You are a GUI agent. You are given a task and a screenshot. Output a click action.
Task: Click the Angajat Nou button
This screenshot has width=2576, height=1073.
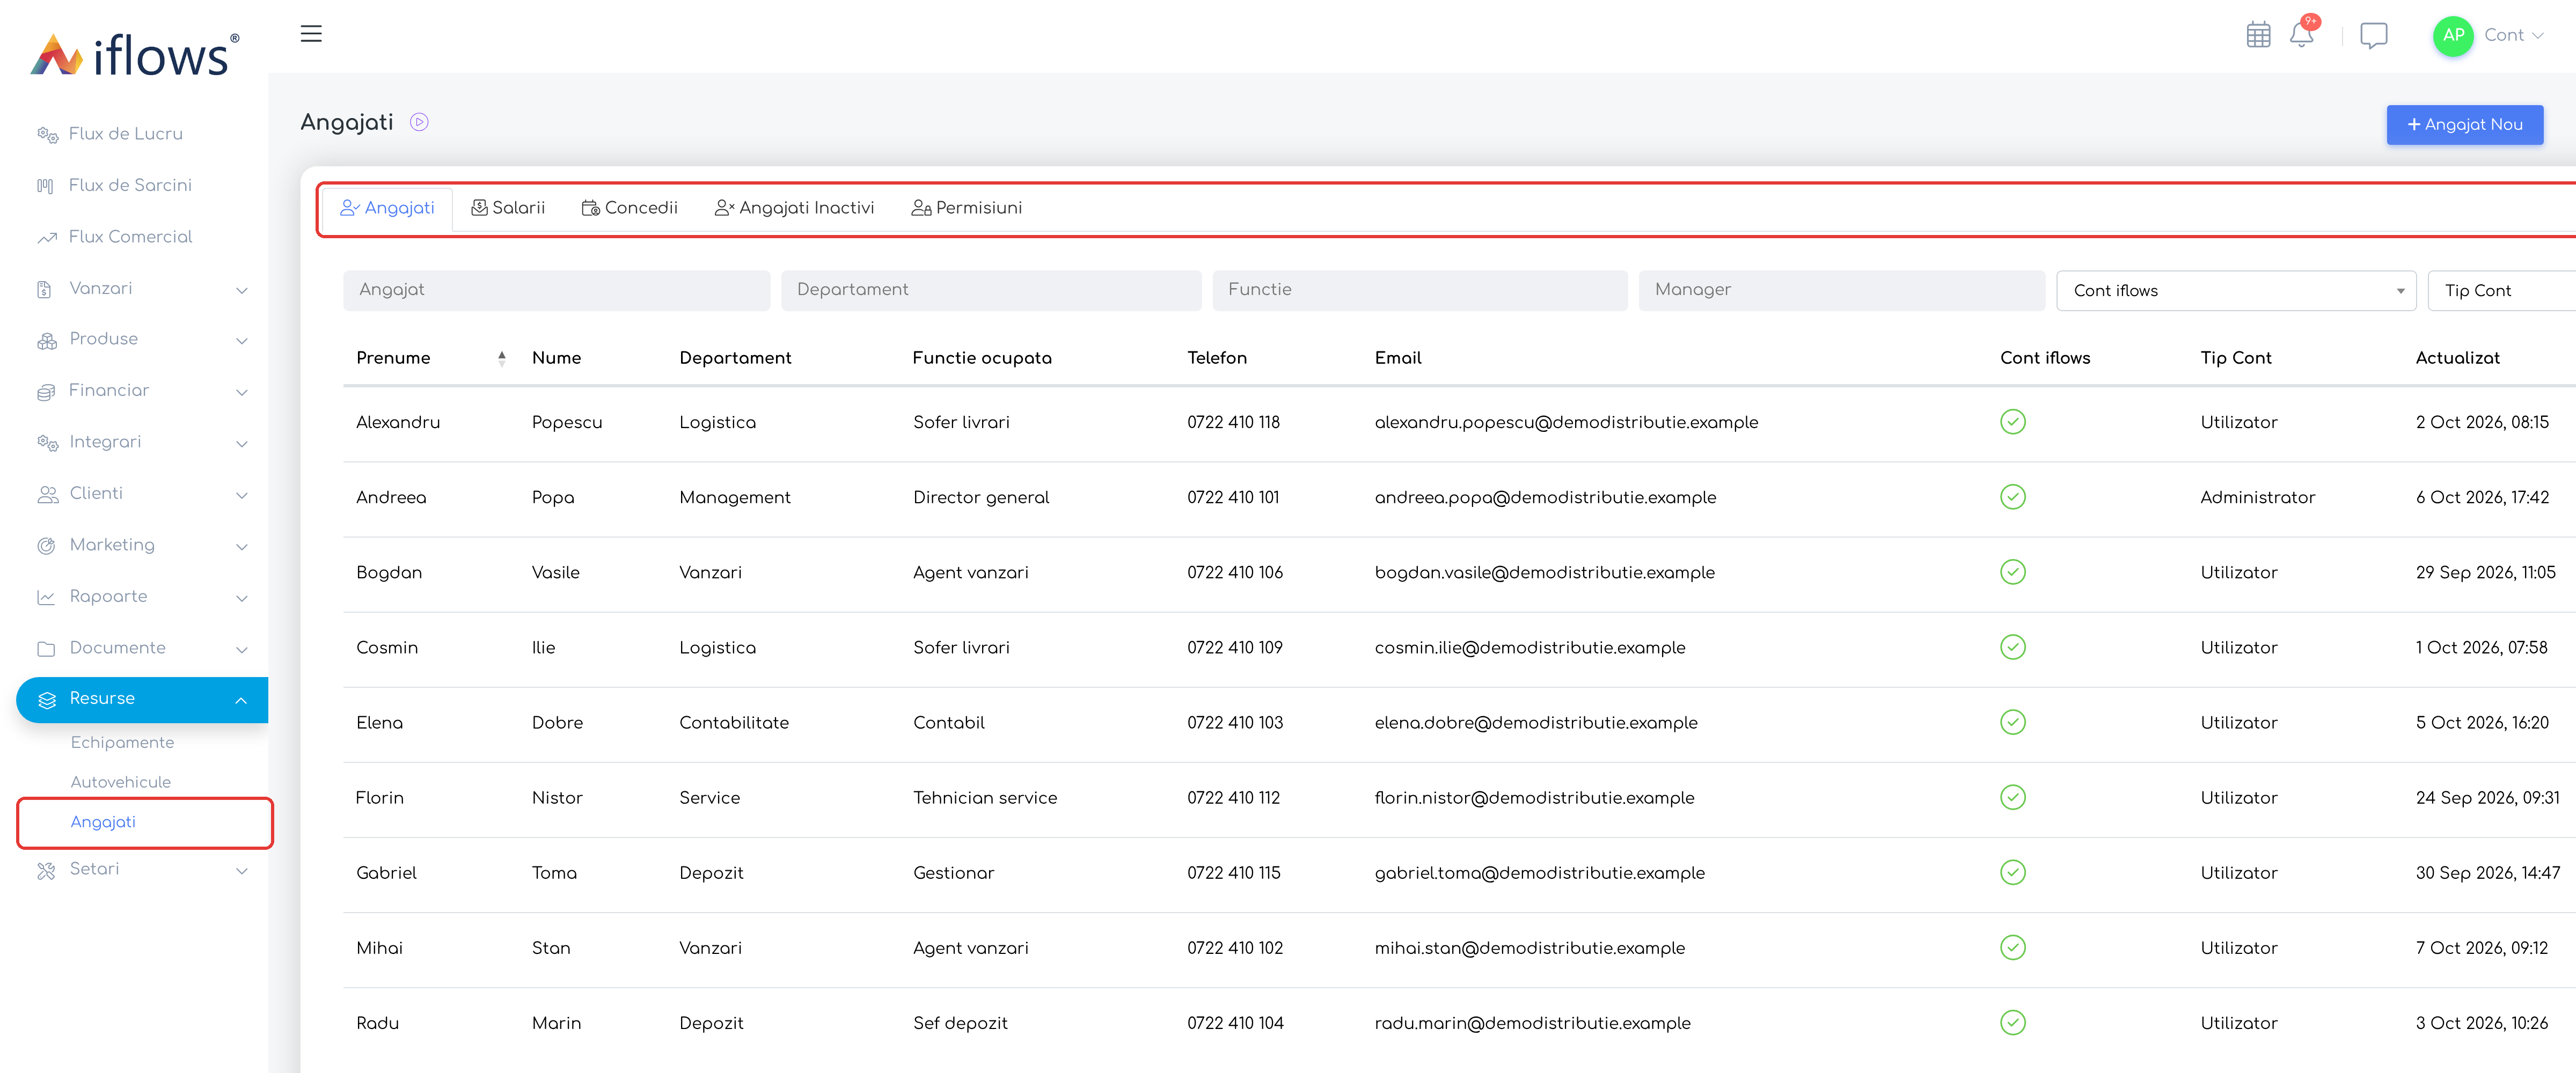coord(2464,125)
